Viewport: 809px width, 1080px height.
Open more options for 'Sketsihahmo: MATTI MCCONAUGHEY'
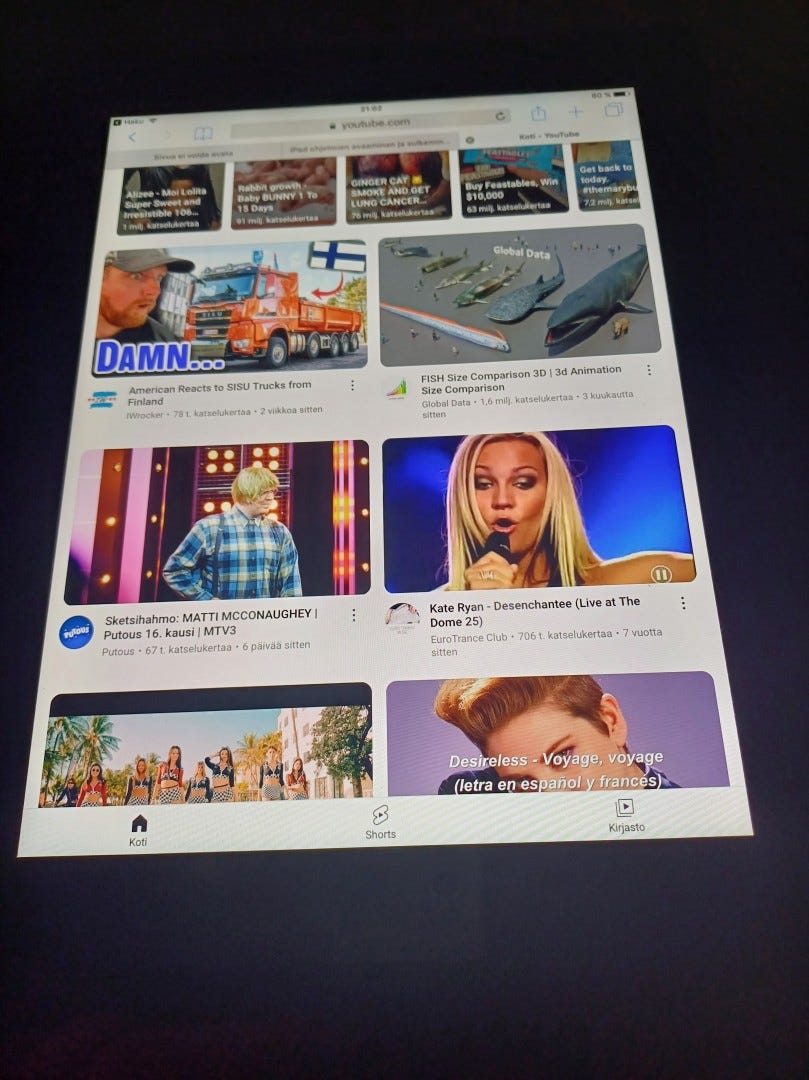coord(353,616)
